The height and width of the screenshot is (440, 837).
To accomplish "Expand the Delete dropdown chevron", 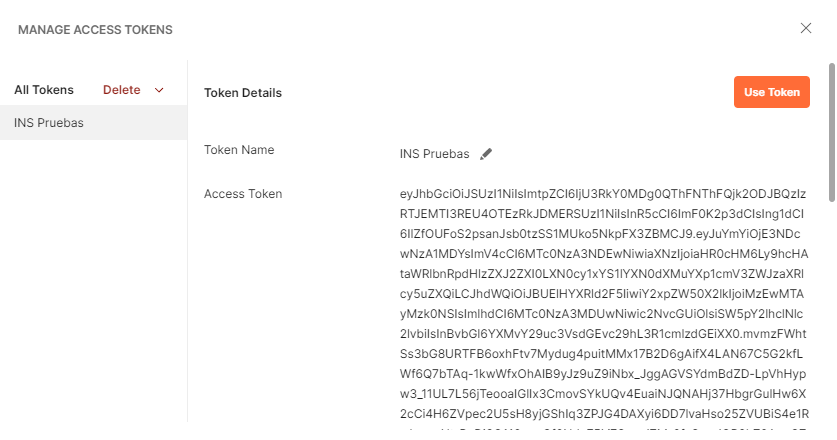I will tap(159, 90).
